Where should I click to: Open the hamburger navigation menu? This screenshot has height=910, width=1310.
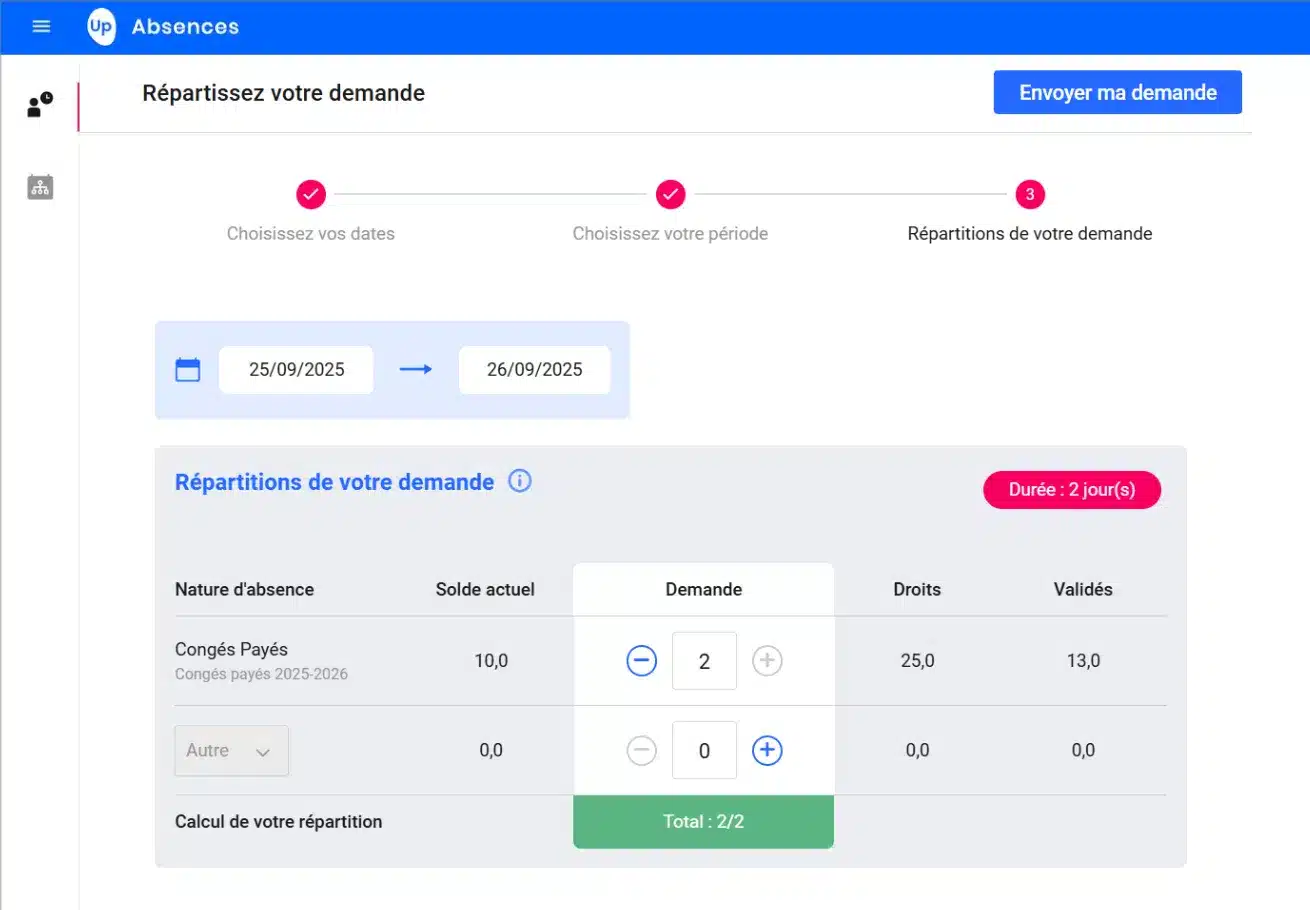(x=41, y=27)
